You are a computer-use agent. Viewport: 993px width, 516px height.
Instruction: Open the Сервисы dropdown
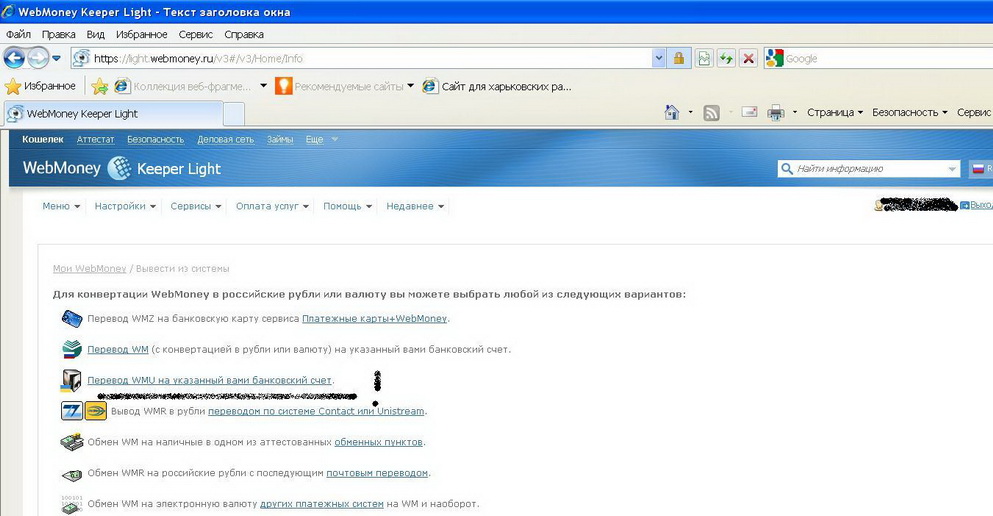pos(196,206)
